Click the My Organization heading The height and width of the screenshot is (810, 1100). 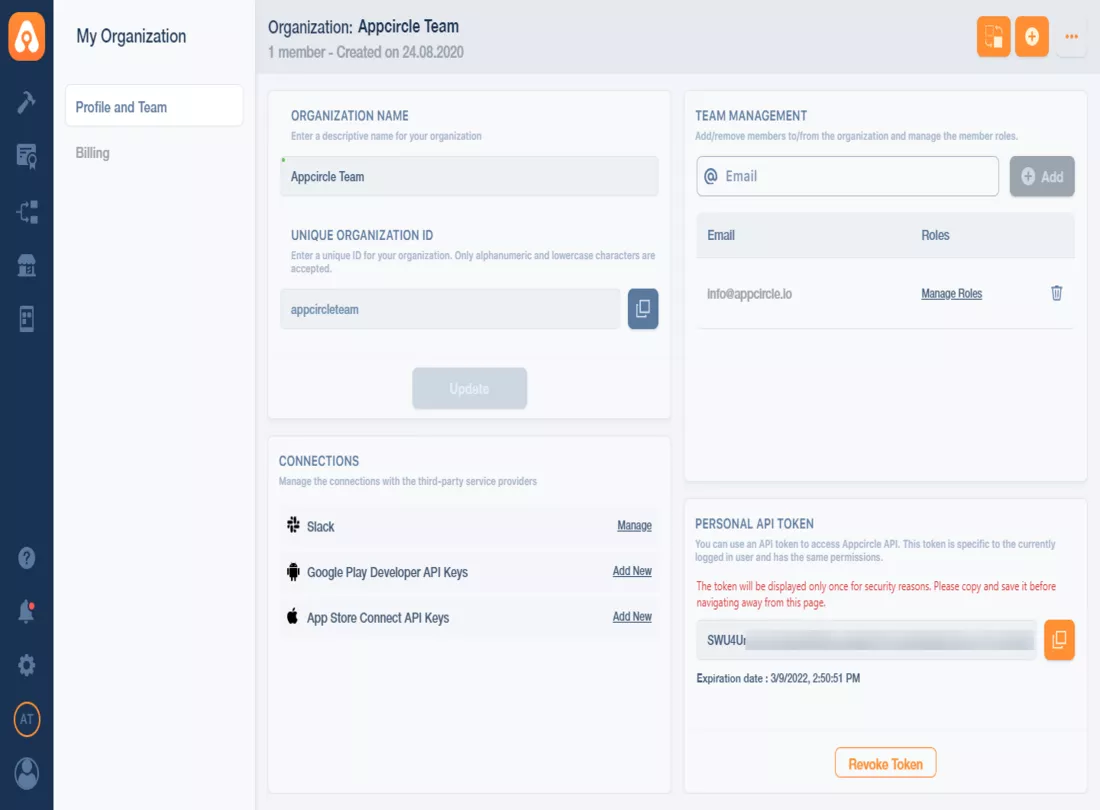[131, 36]
